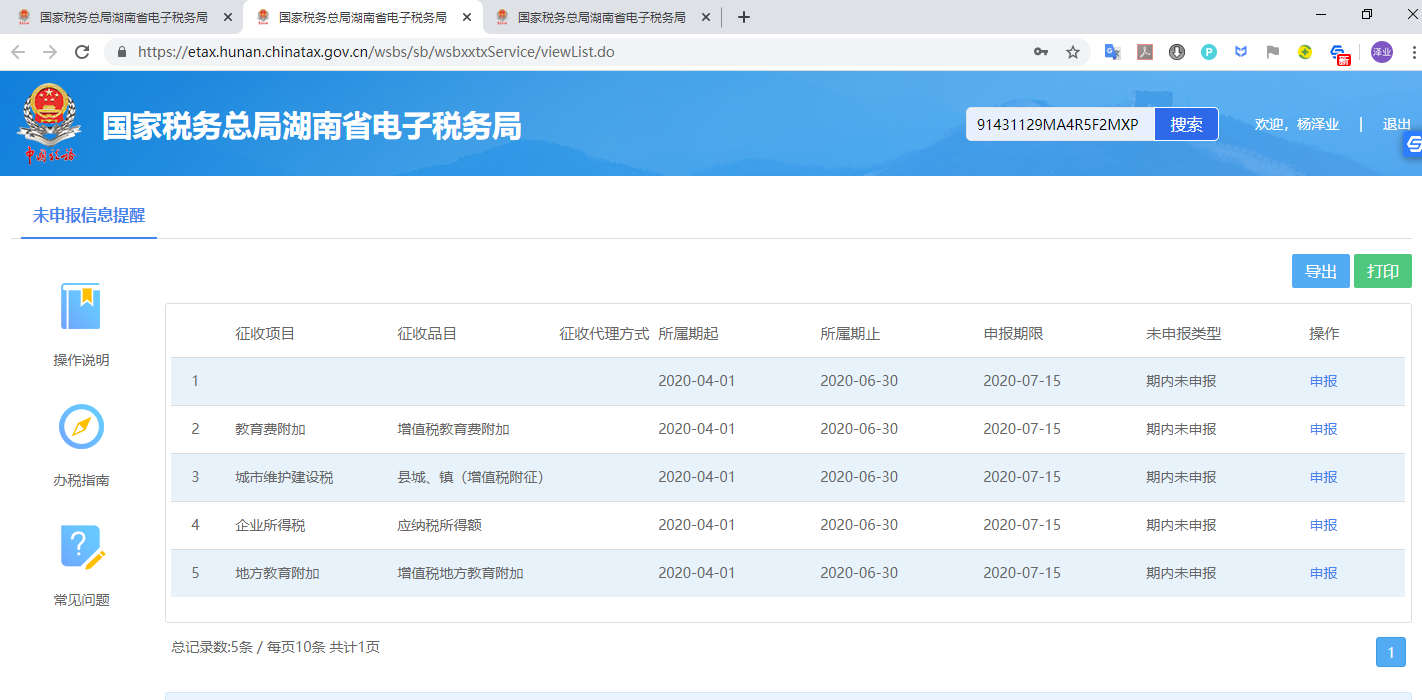Open the 办税指南 compass icon
This screenshot has width=1422, height=700.
pos(81,427)
